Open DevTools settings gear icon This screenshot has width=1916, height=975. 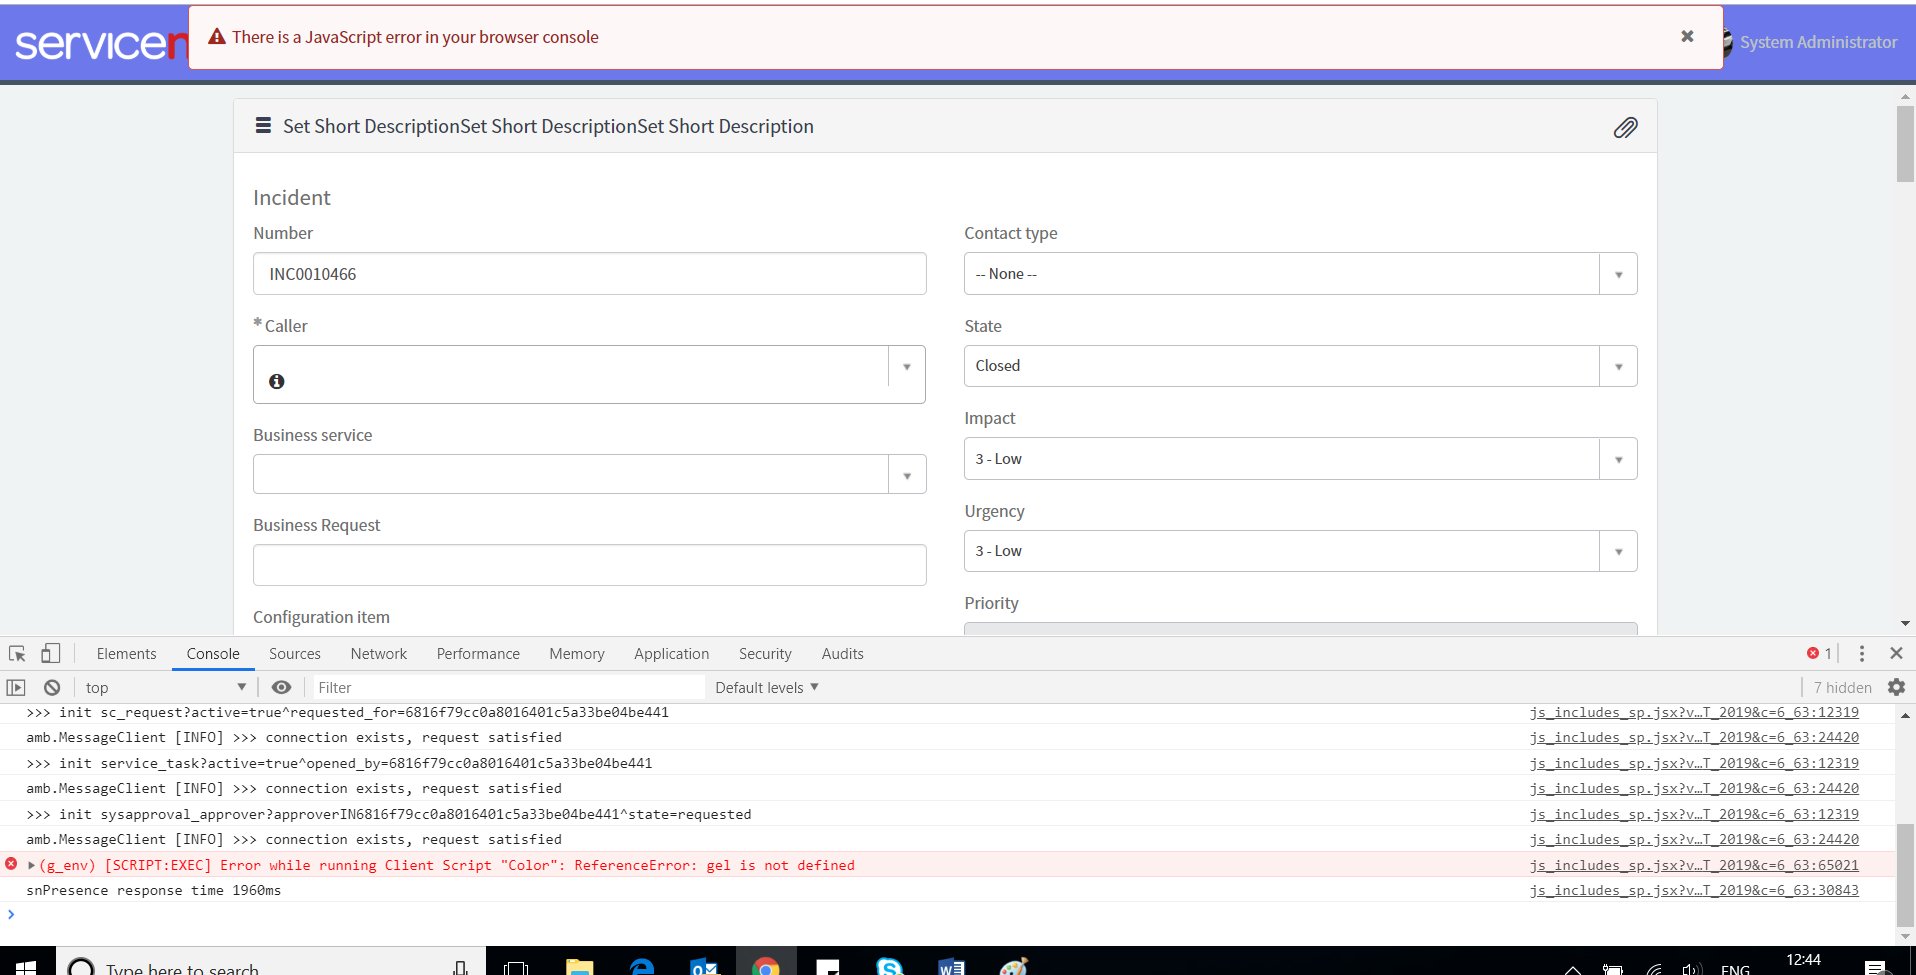[1896, 687]
